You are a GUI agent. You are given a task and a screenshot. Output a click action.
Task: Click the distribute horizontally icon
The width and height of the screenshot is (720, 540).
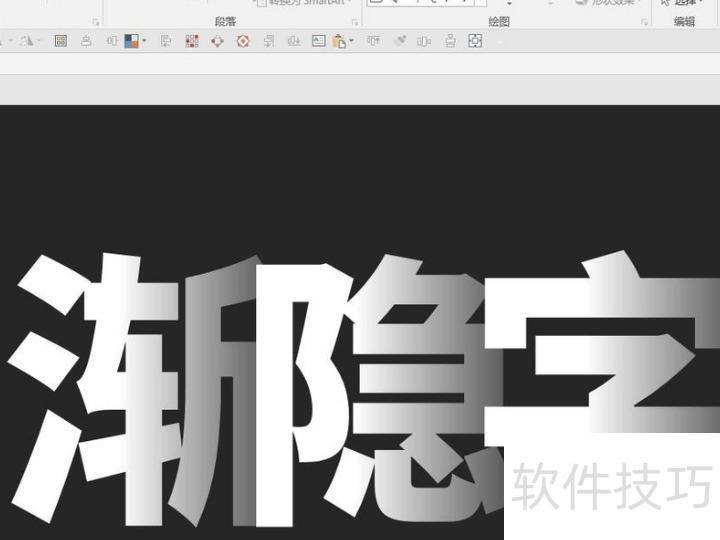click(423, 41)
